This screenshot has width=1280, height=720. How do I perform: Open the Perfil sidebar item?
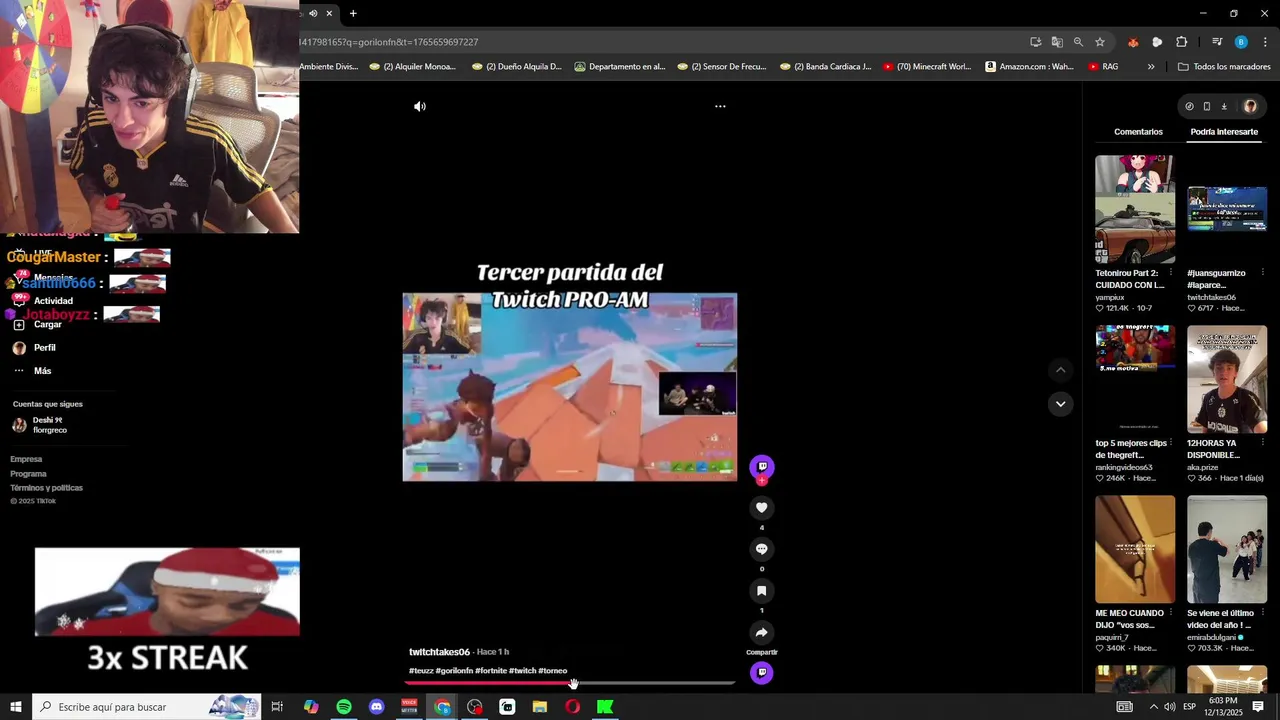[34, 348]
